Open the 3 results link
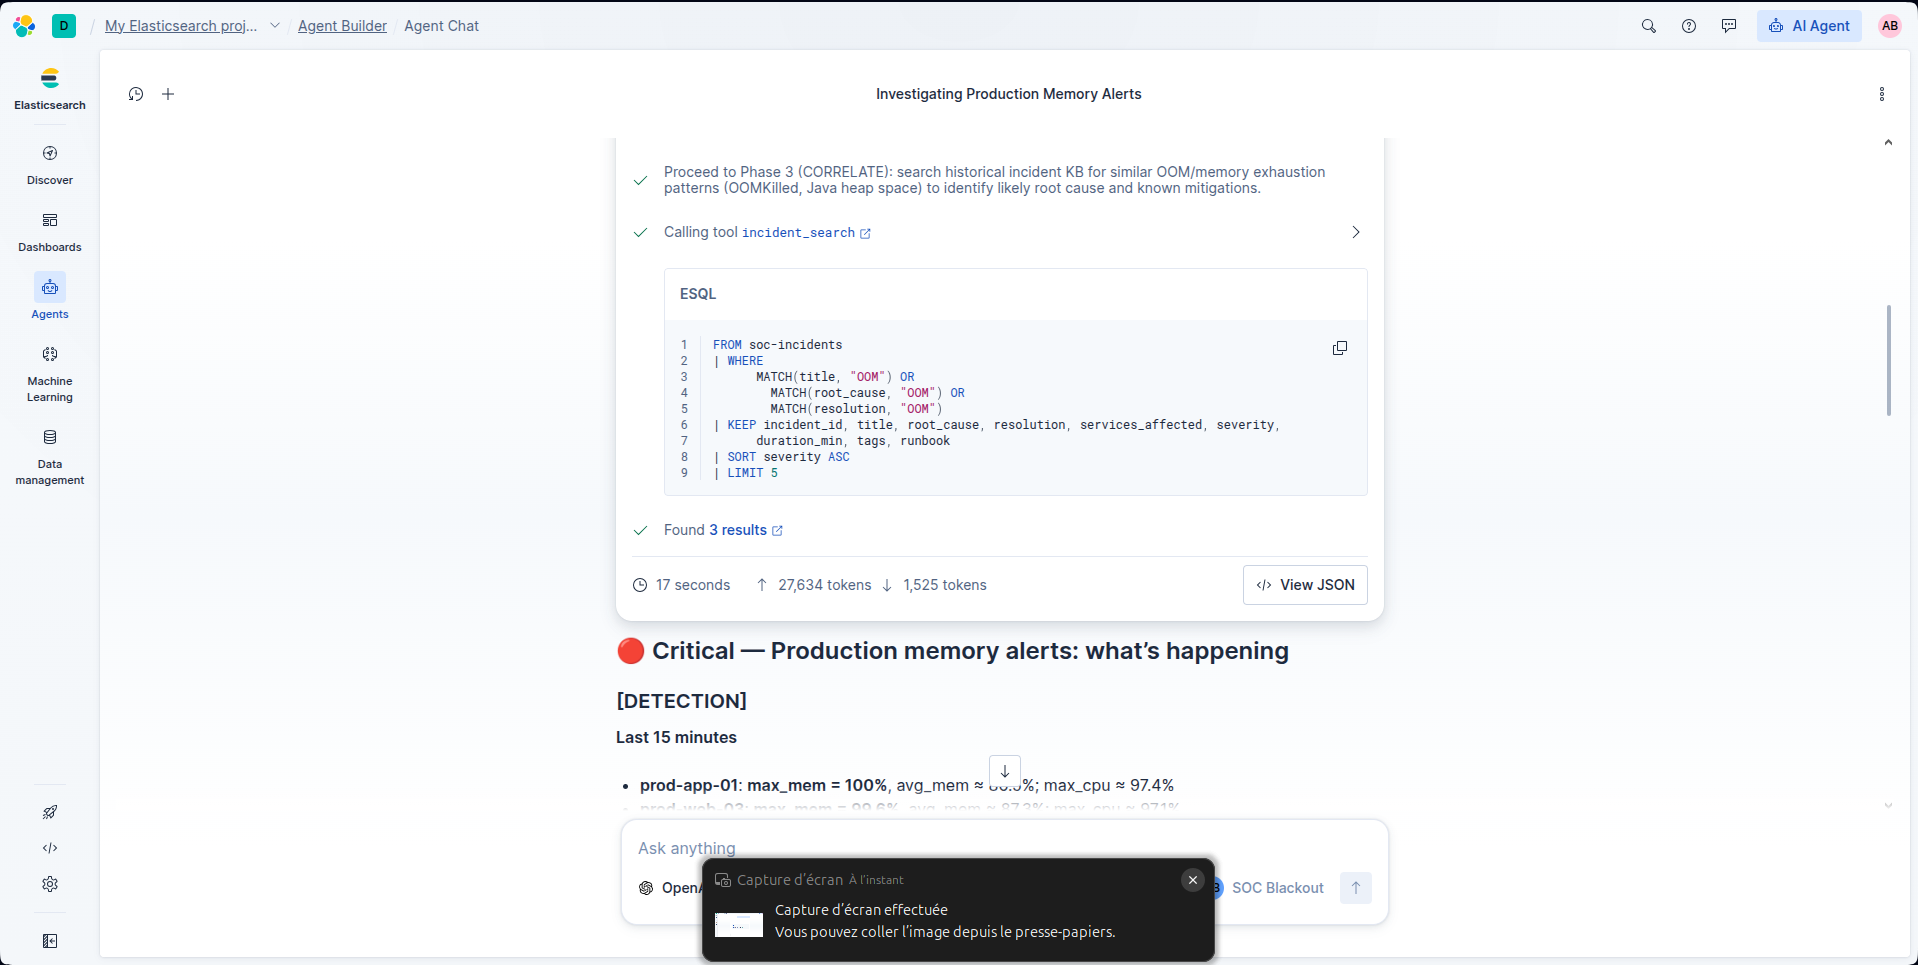The image size is (1918, 965). [746, 530]
